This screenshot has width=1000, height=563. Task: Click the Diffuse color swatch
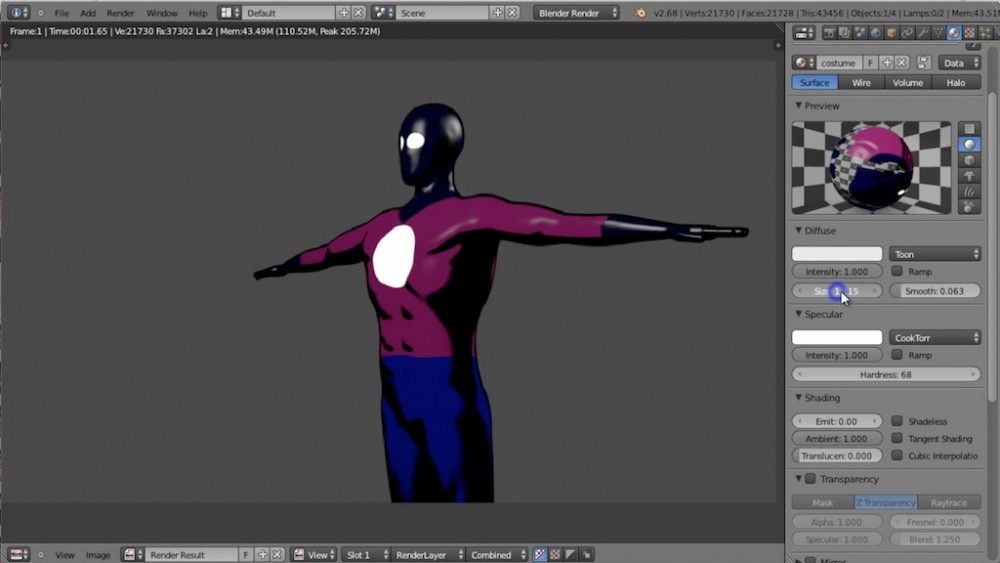pos(837,254)
